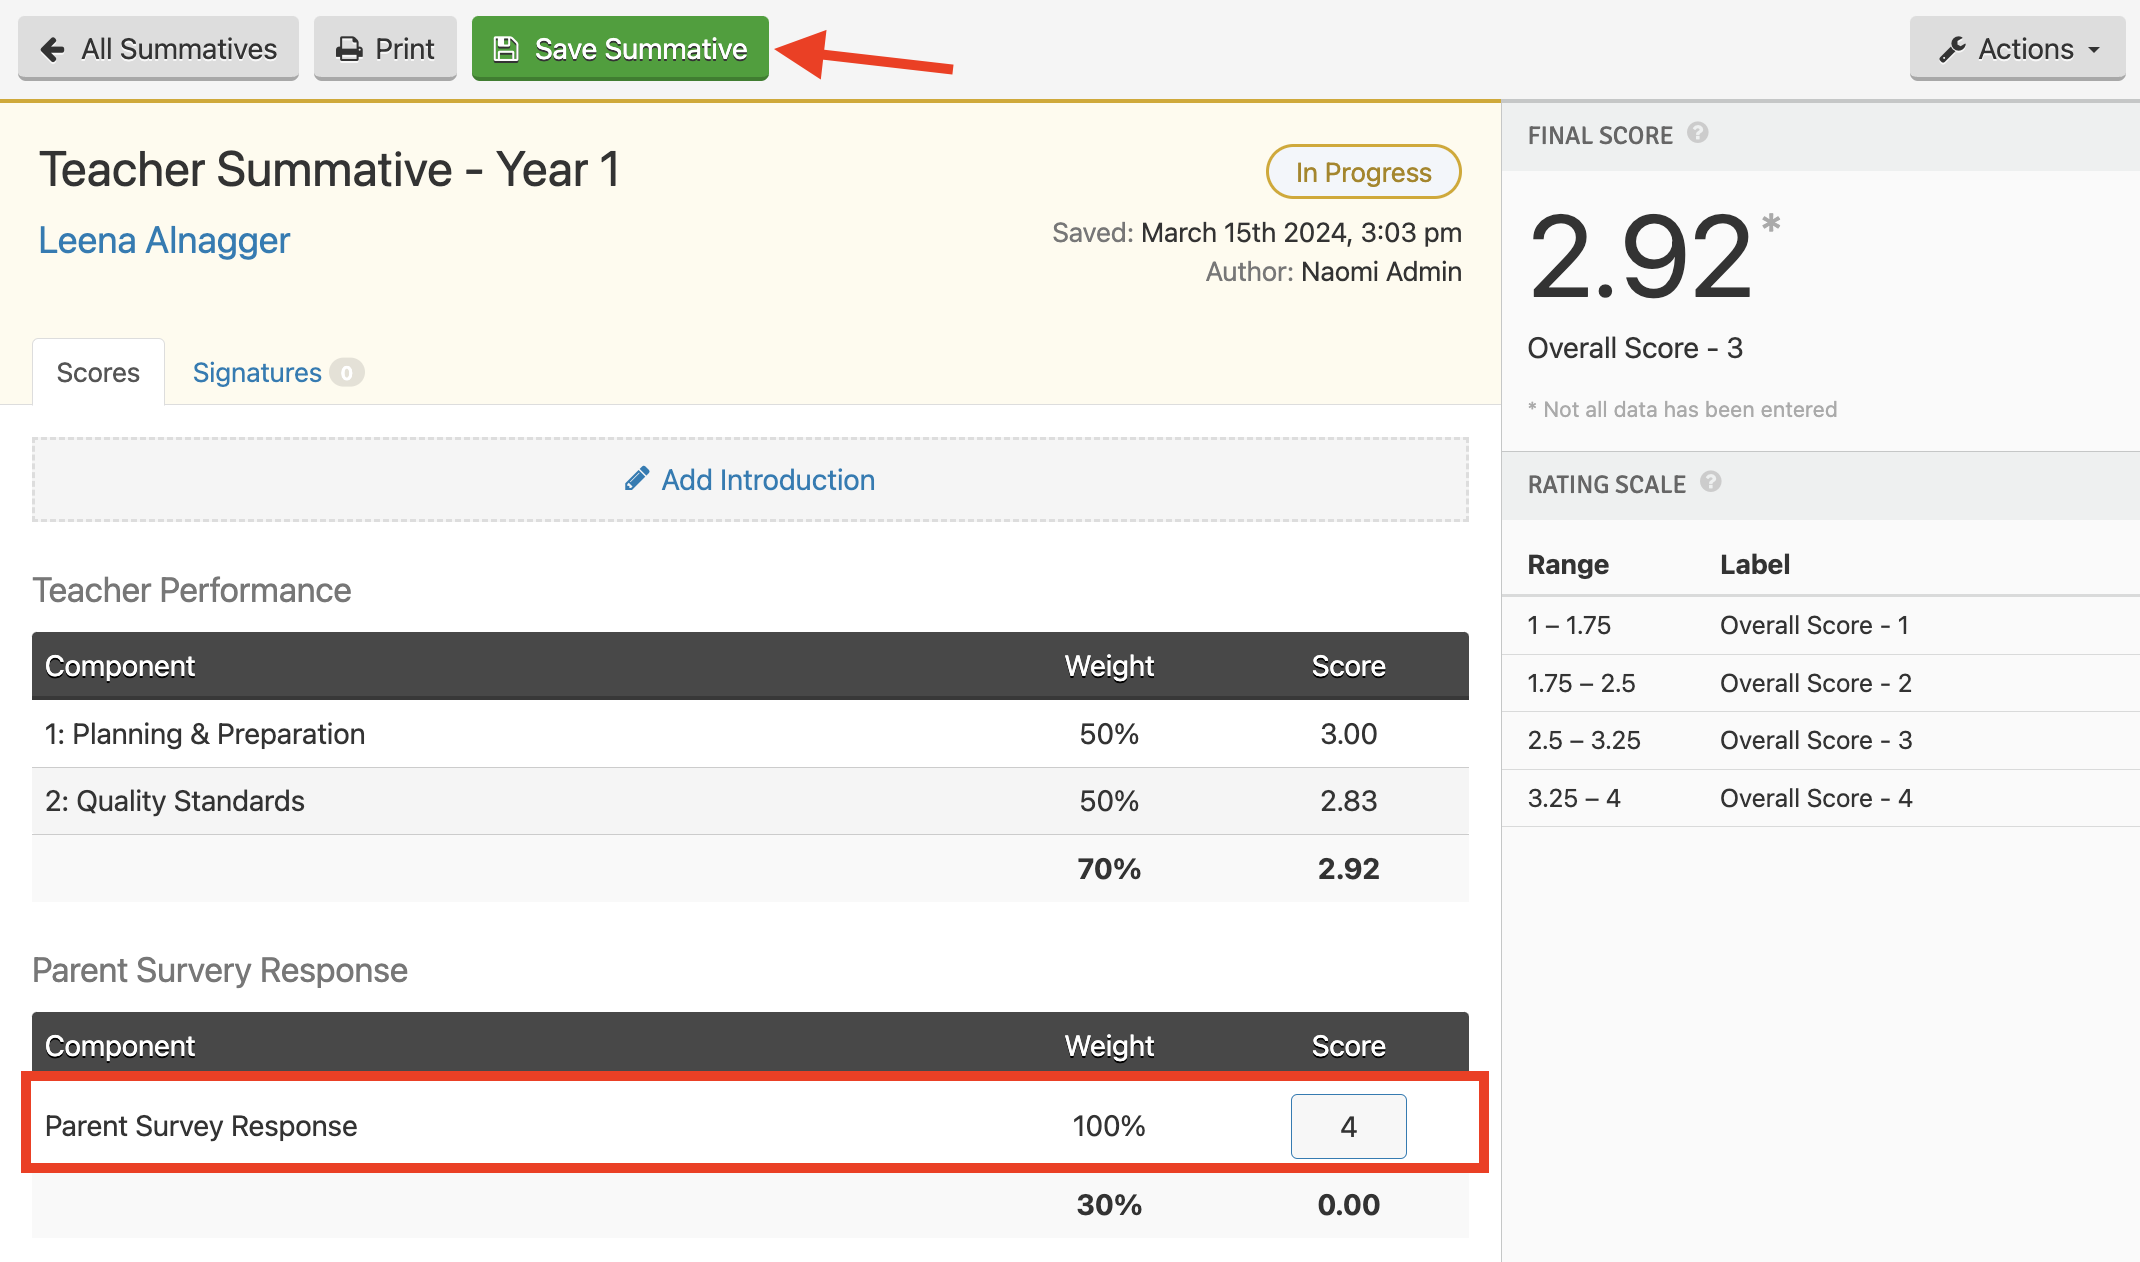Screen dimensions: 2140x1262
Task: Click the Parent Survey Response component name
Action: tap(201, 1126)
